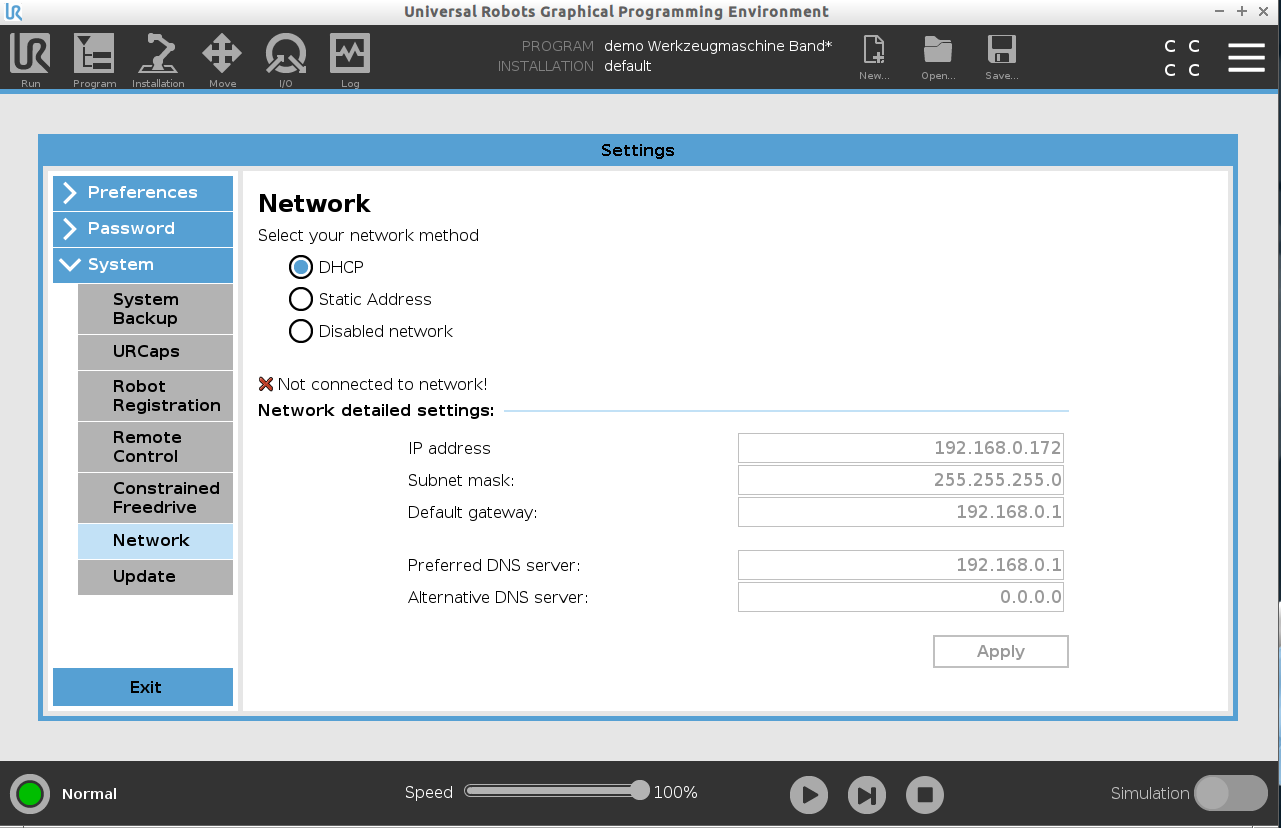This screenshot has width=1281, height=828.
Task: Open the I/O tab icon
Action: click(x=286, y=56)
